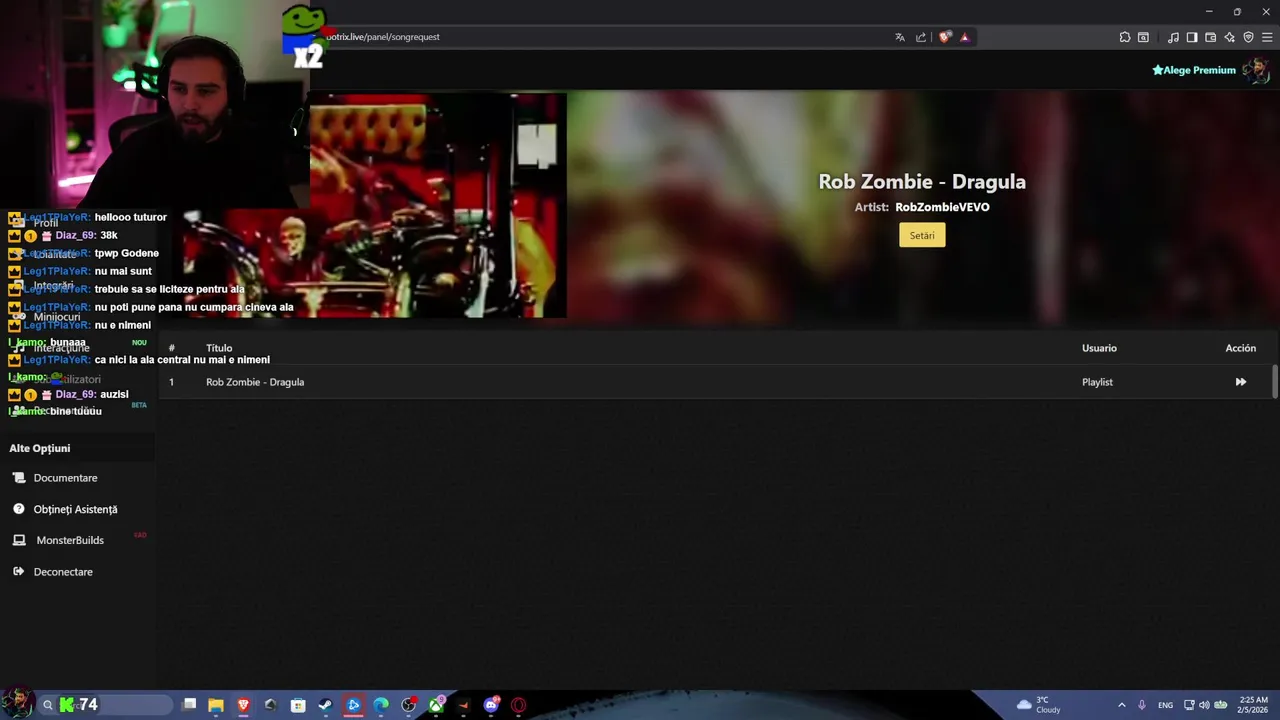Toggle the browser sidebar panel icon

[x=1192, y=37]
